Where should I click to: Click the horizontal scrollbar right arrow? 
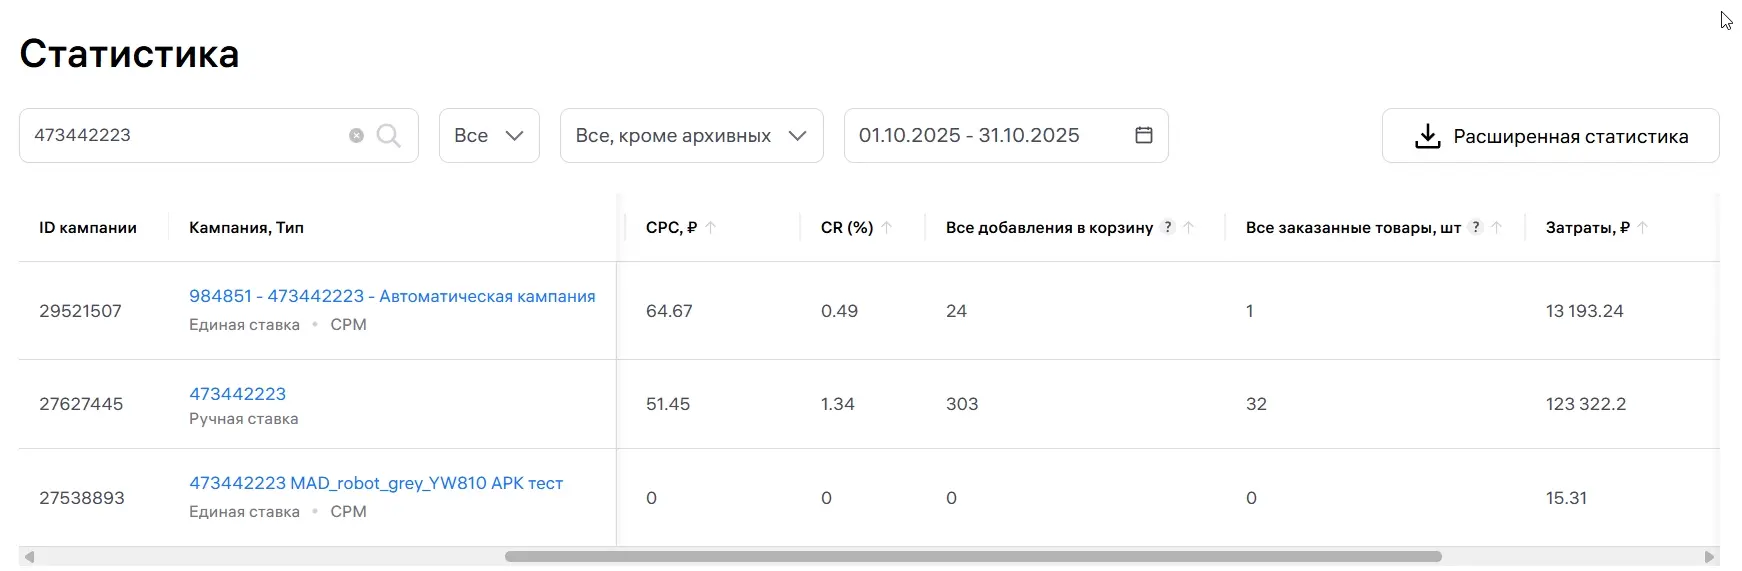tap(1710, 557)
